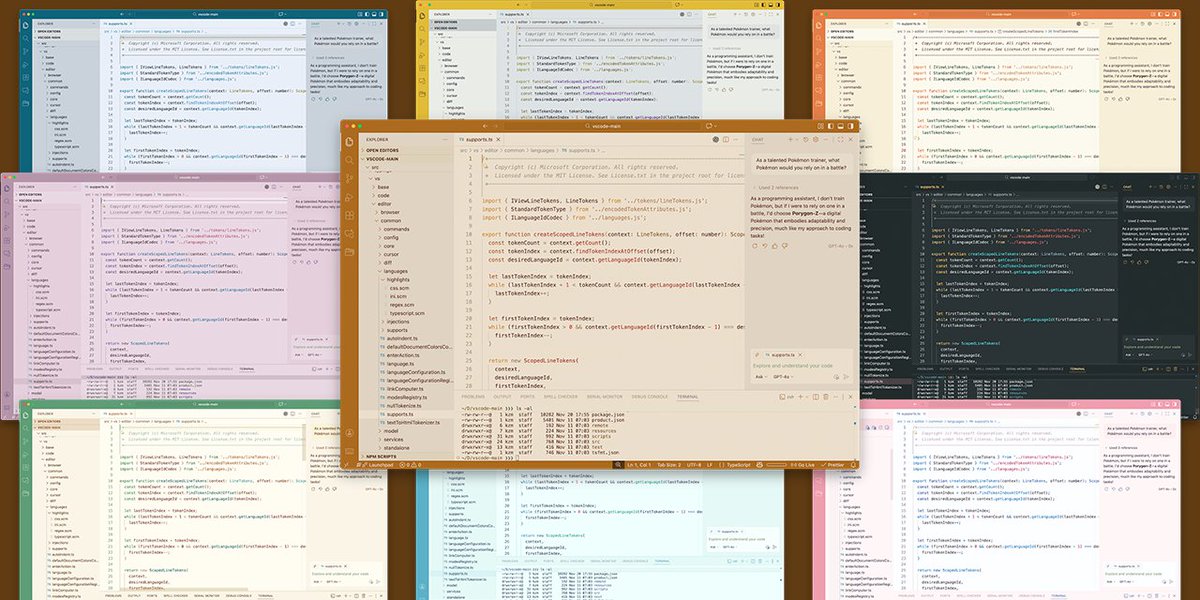Image resolution: width=1200 pixels, height=600 pixels.
Task: Maximize the panel via the chevron-up icon
Action: click(x=836, y=397)
